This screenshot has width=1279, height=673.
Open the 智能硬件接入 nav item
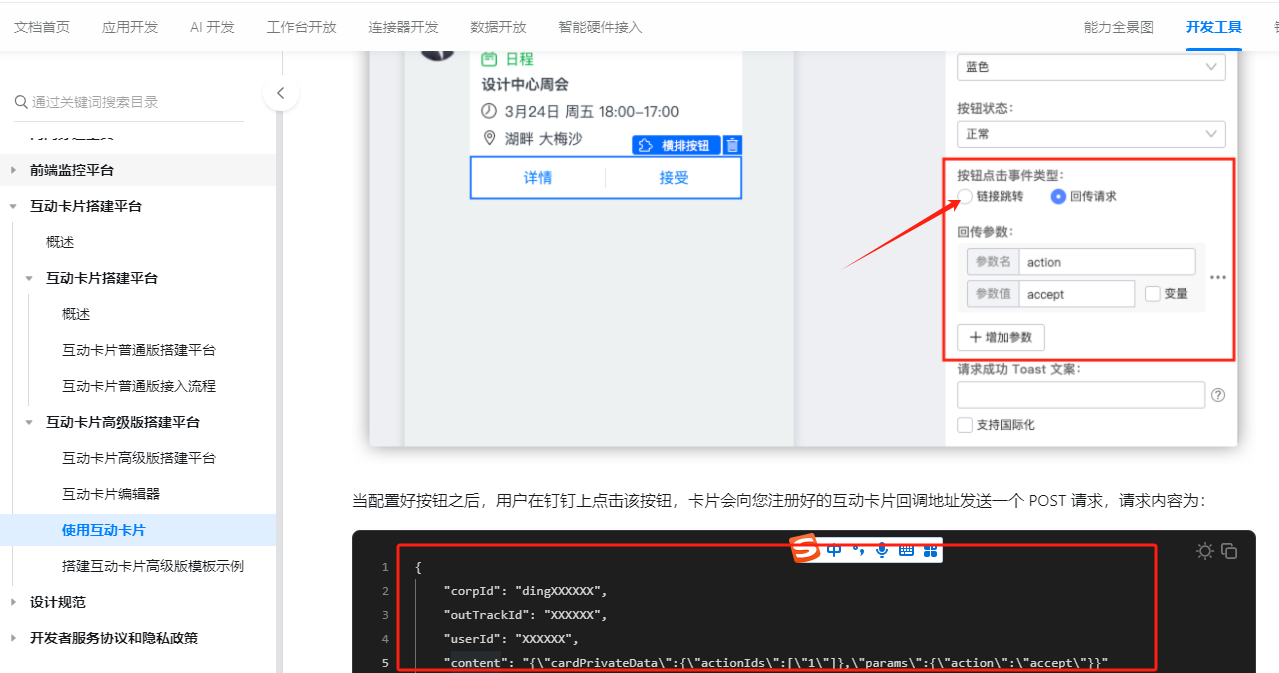(x=600, y=27)
